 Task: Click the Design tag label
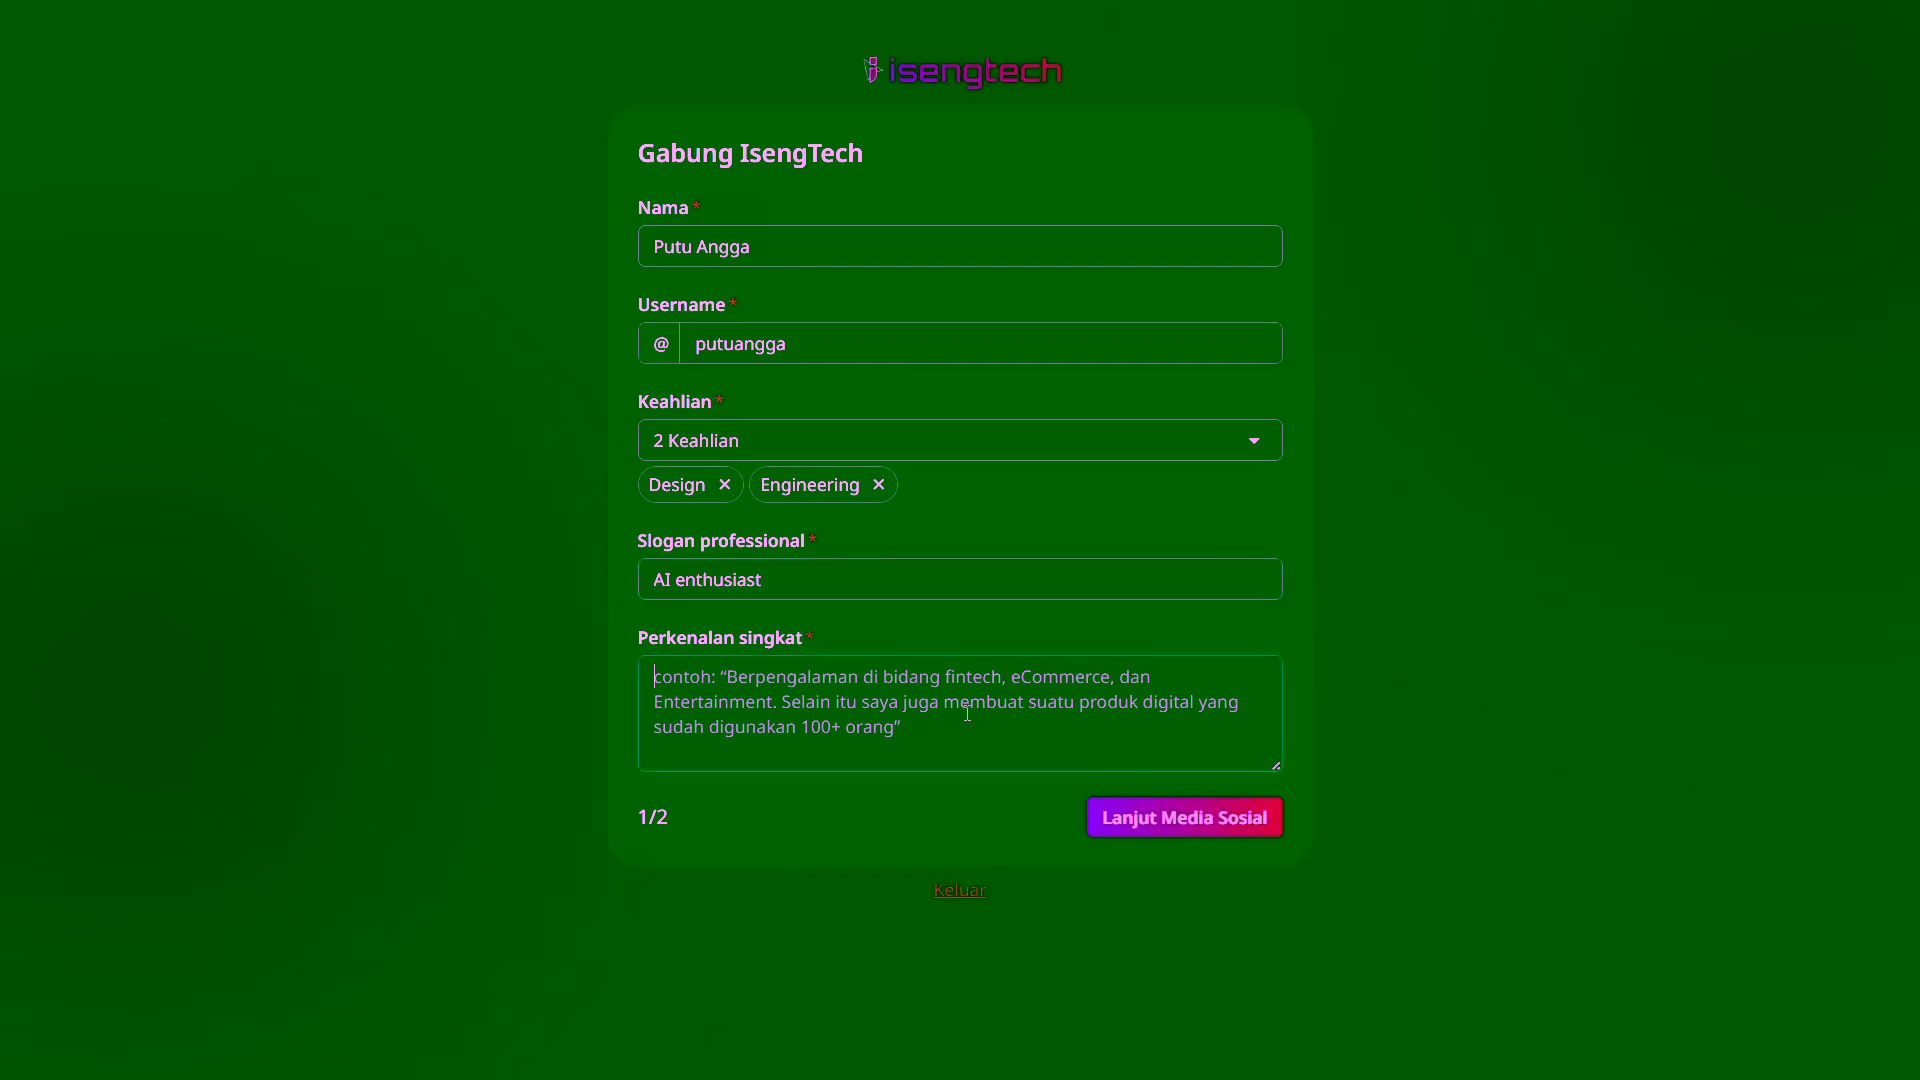pyautogui.click(x=677, y=485)
